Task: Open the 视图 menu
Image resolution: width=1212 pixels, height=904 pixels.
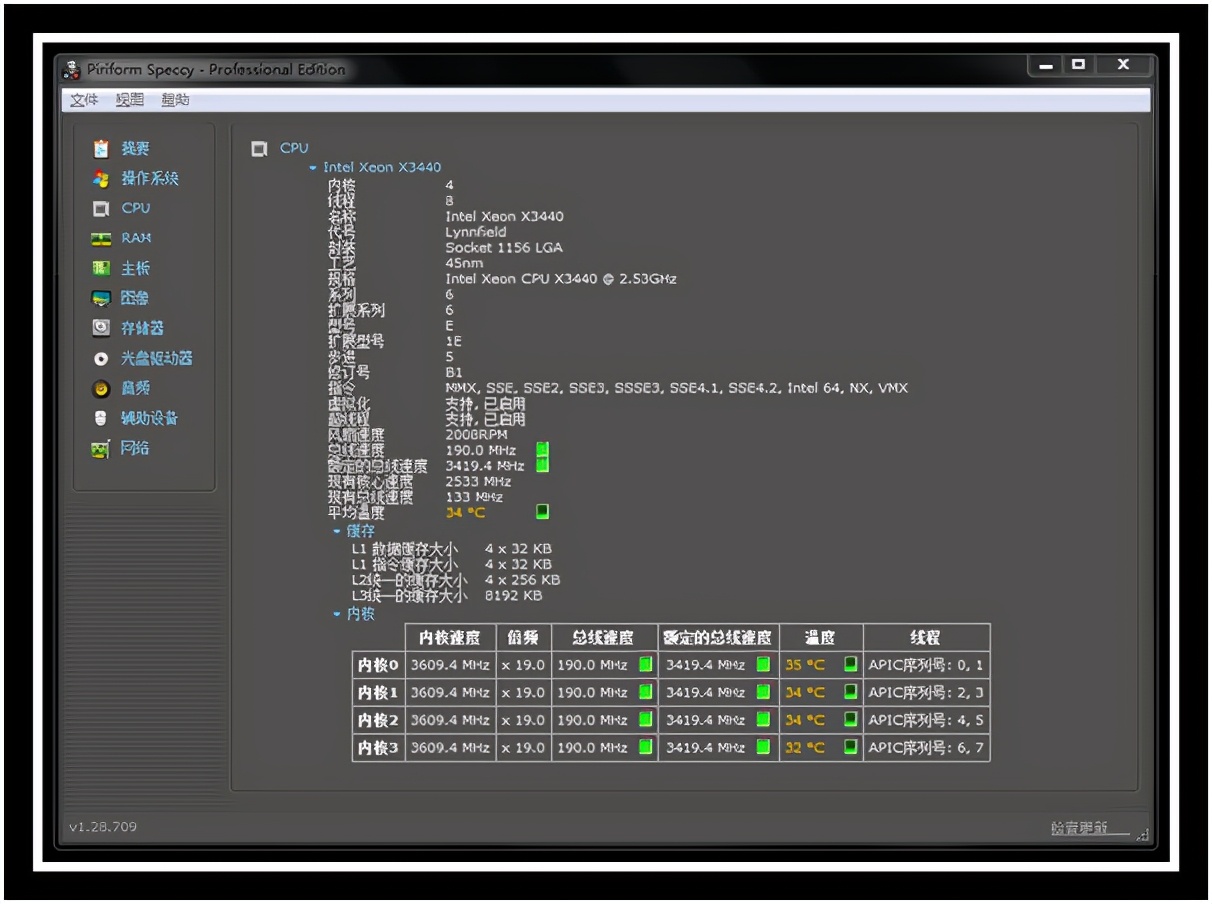Action: pyautogui.click(x=129, y=100)
